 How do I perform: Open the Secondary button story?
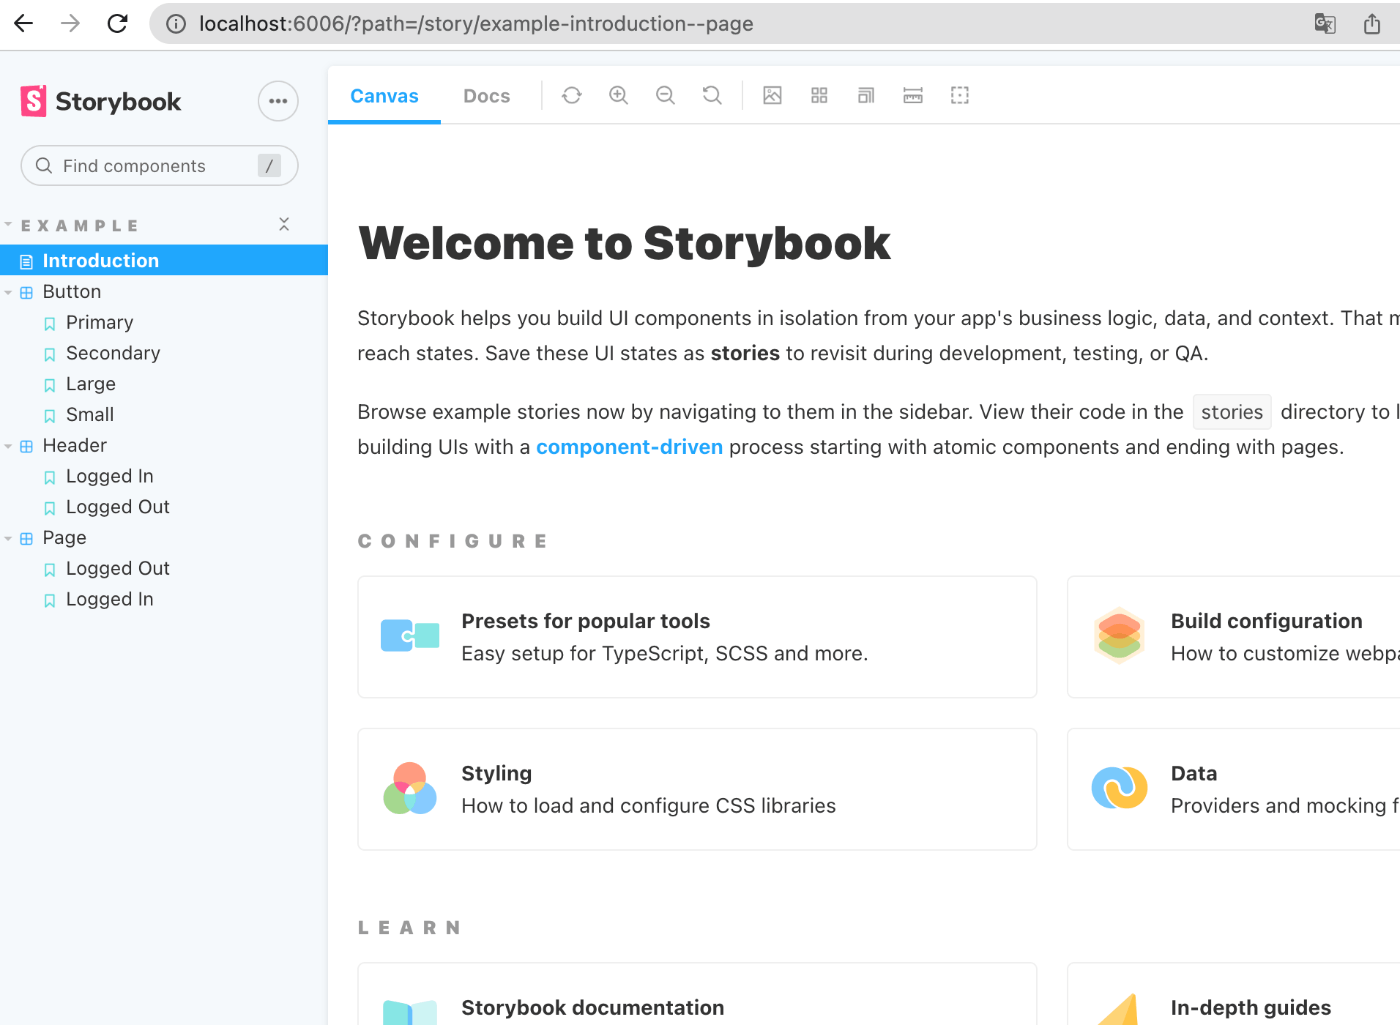coord(113,353)
